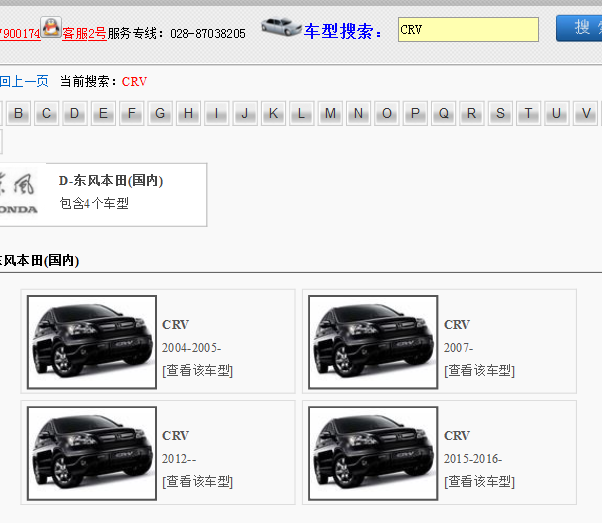Focus the CRV search input field
Screen dimensions: 602x523
click(x=468, y=30)
